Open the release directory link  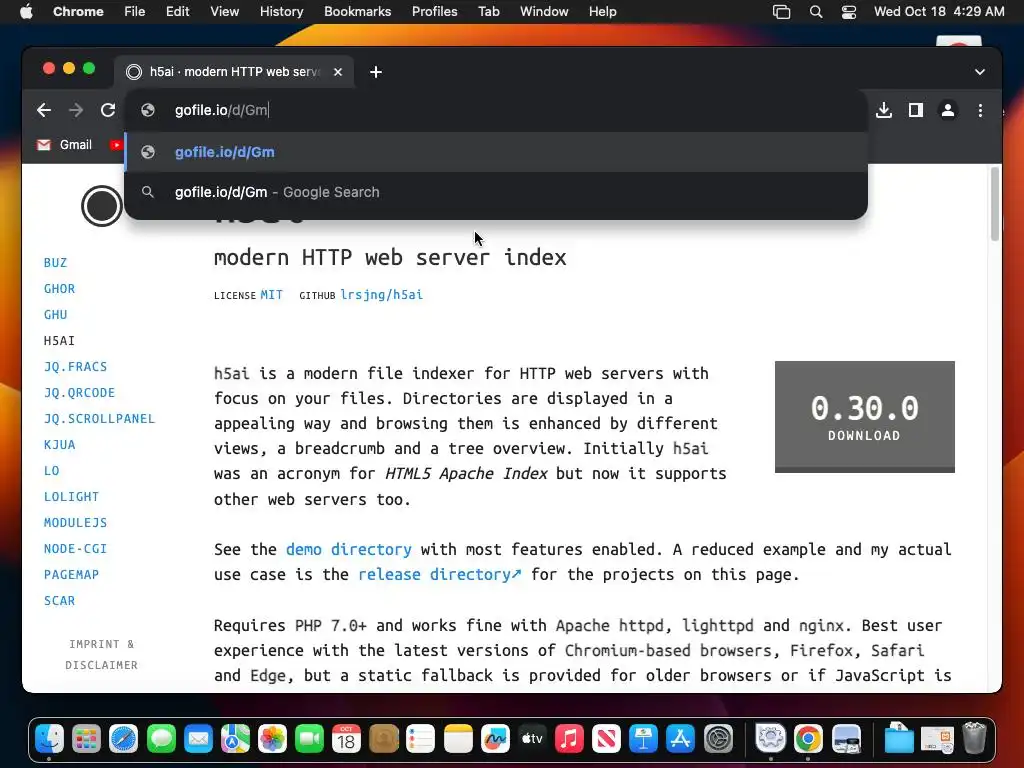tap(440, 575)
